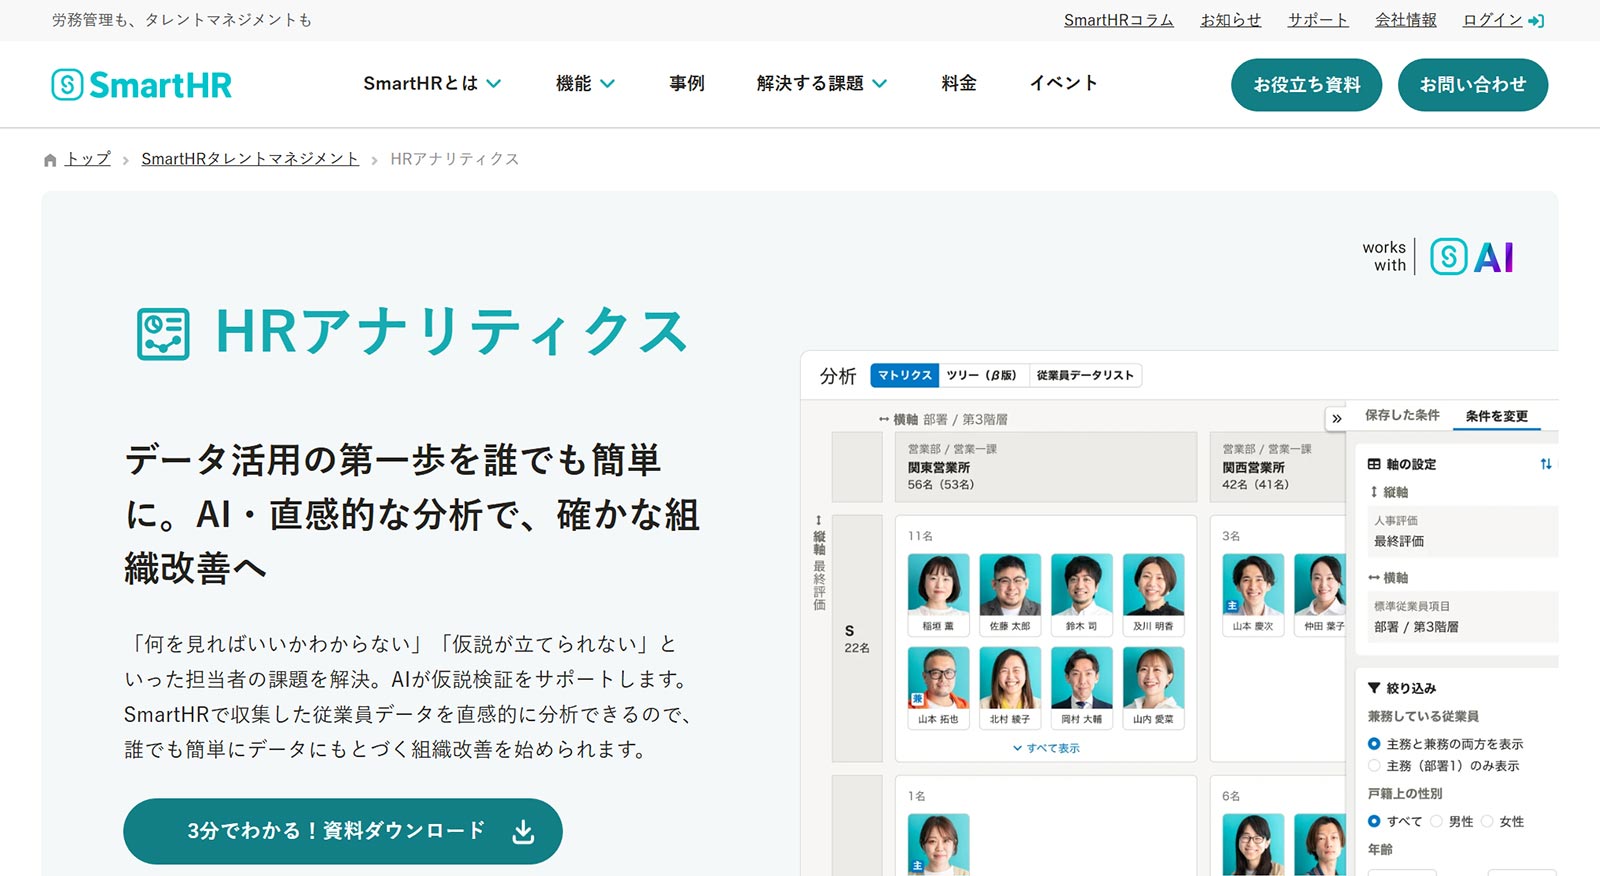The width and height of the screenshot is (1600, 876).
Task: Expand the 解決する課題 dropdown menu
Action: click(x=821, y=84)
